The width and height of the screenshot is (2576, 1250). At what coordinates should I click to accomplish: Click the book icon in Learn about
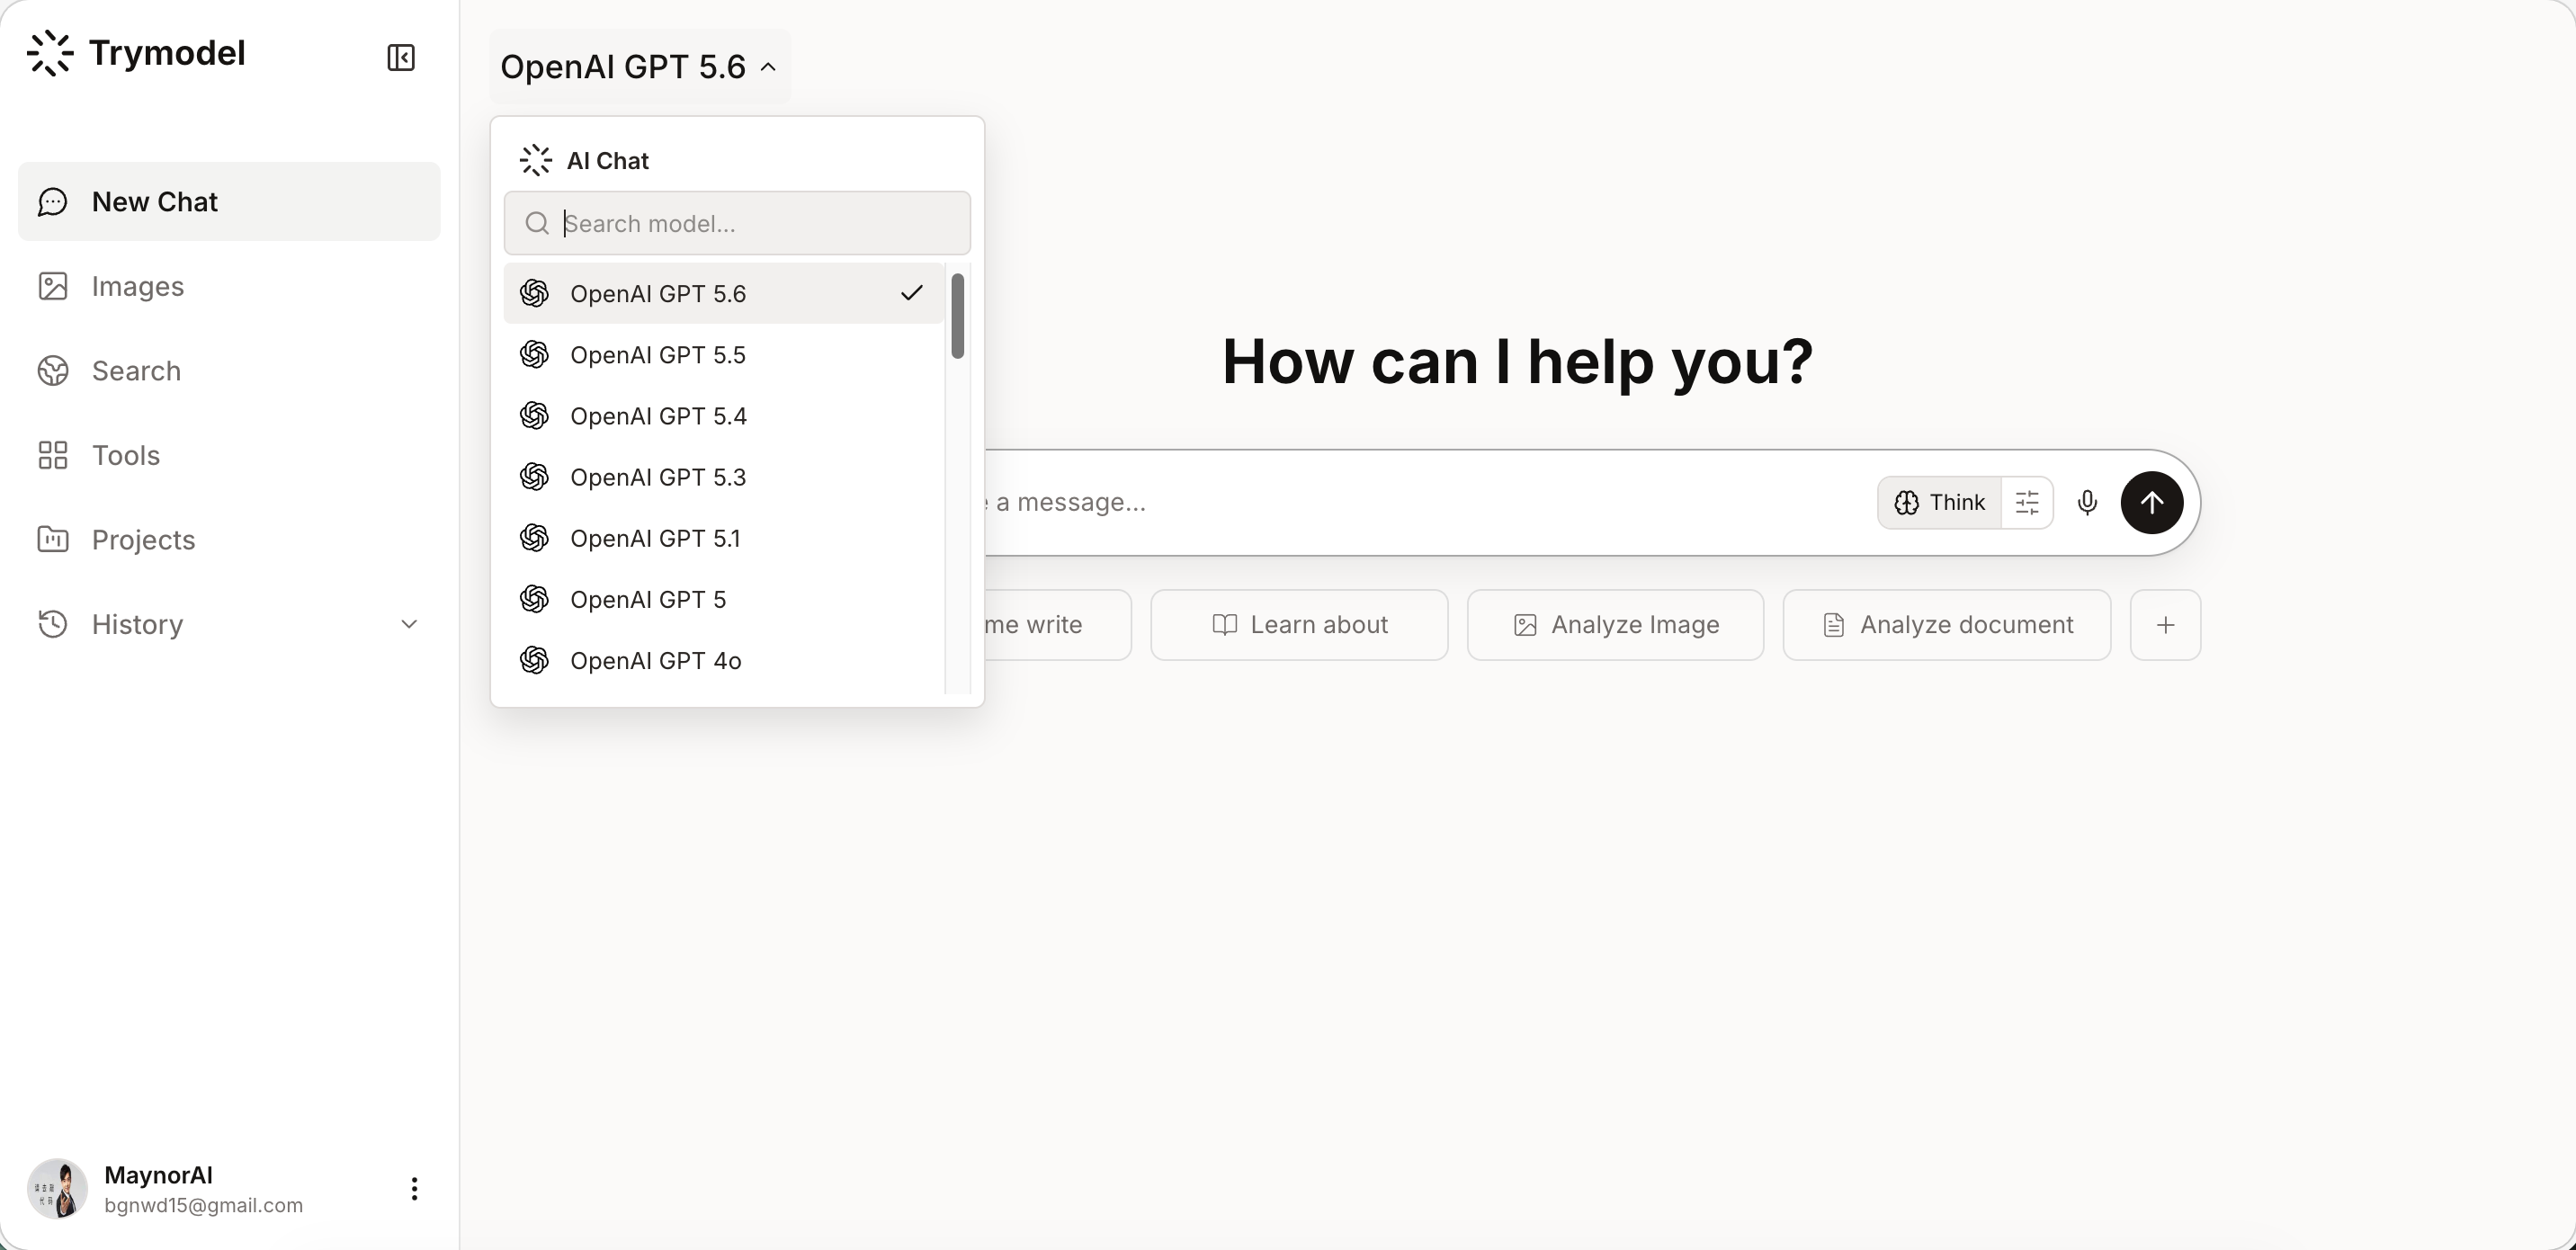tap(1225, 625)
